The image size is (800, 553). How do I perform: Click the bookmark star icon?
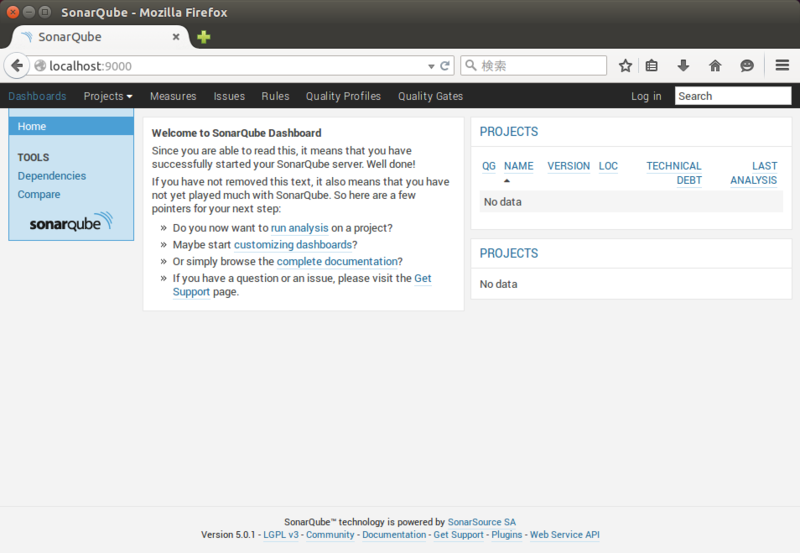coord(625,66)
